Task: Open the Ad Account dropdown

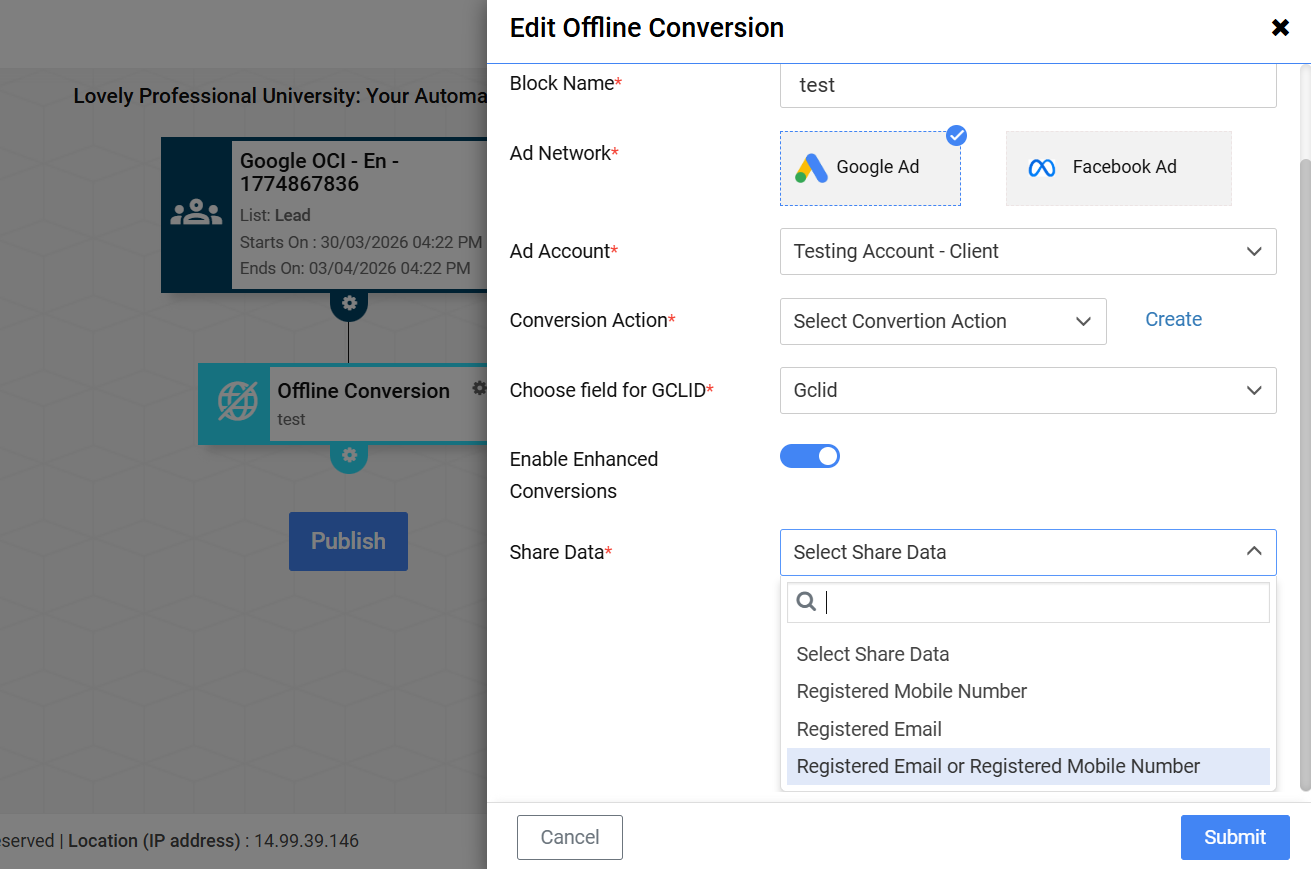Action: click(x=1027, y=251)
